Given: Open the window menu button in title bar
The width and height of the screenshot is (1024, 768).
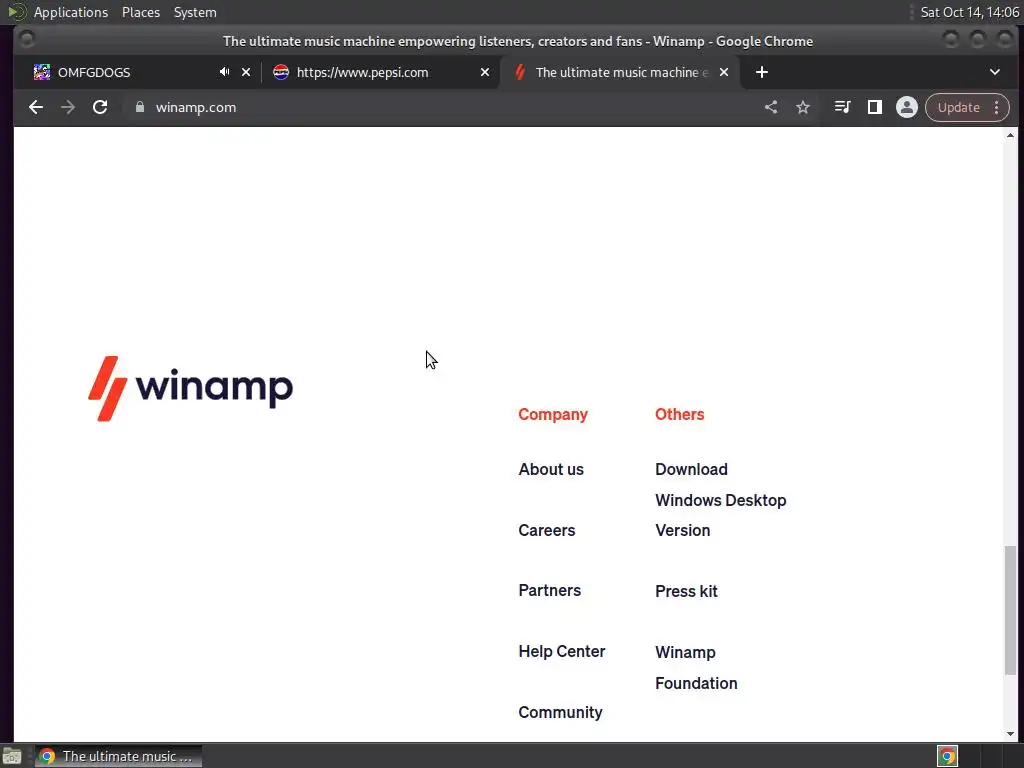Looking at the screenshot, I should click(x=27, y=40).
